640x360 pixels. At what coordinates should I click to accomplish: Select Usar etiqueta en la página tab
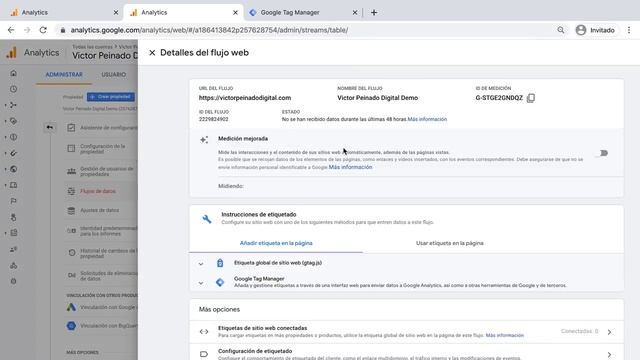coord(449,243)
